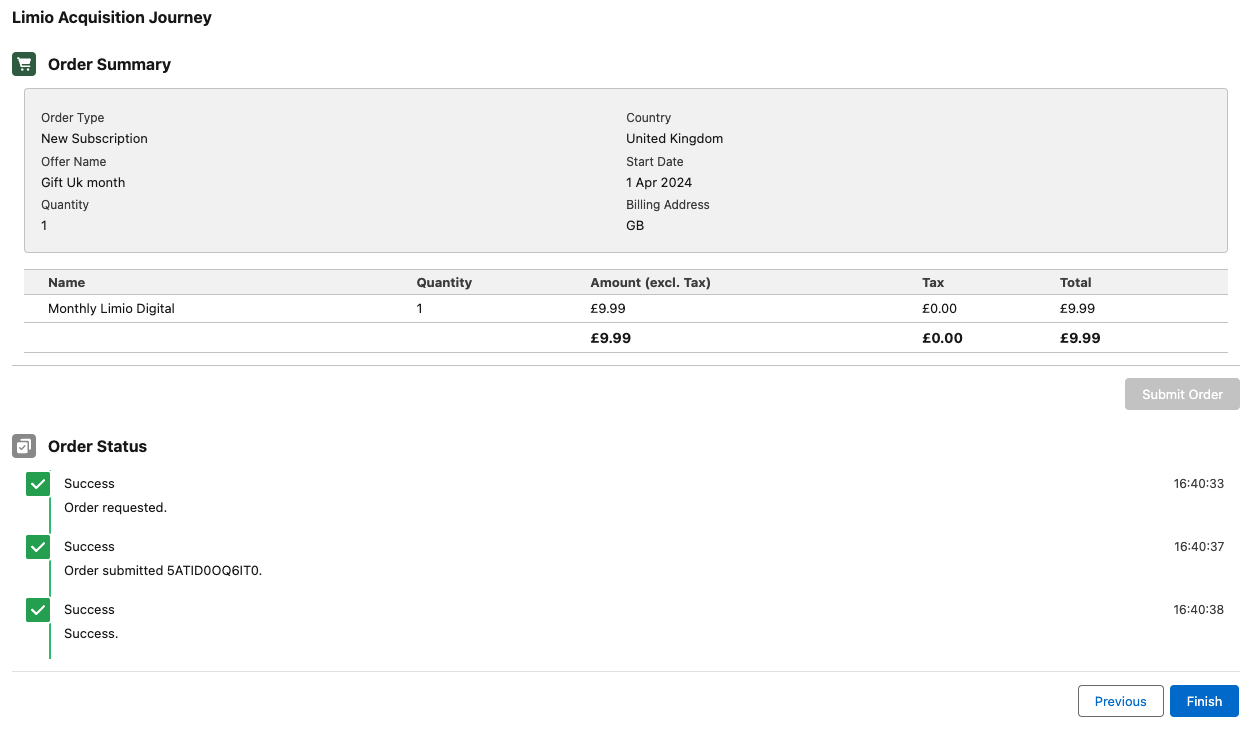
Task: Click the Name column header
Action: click(x=66, y=283)
